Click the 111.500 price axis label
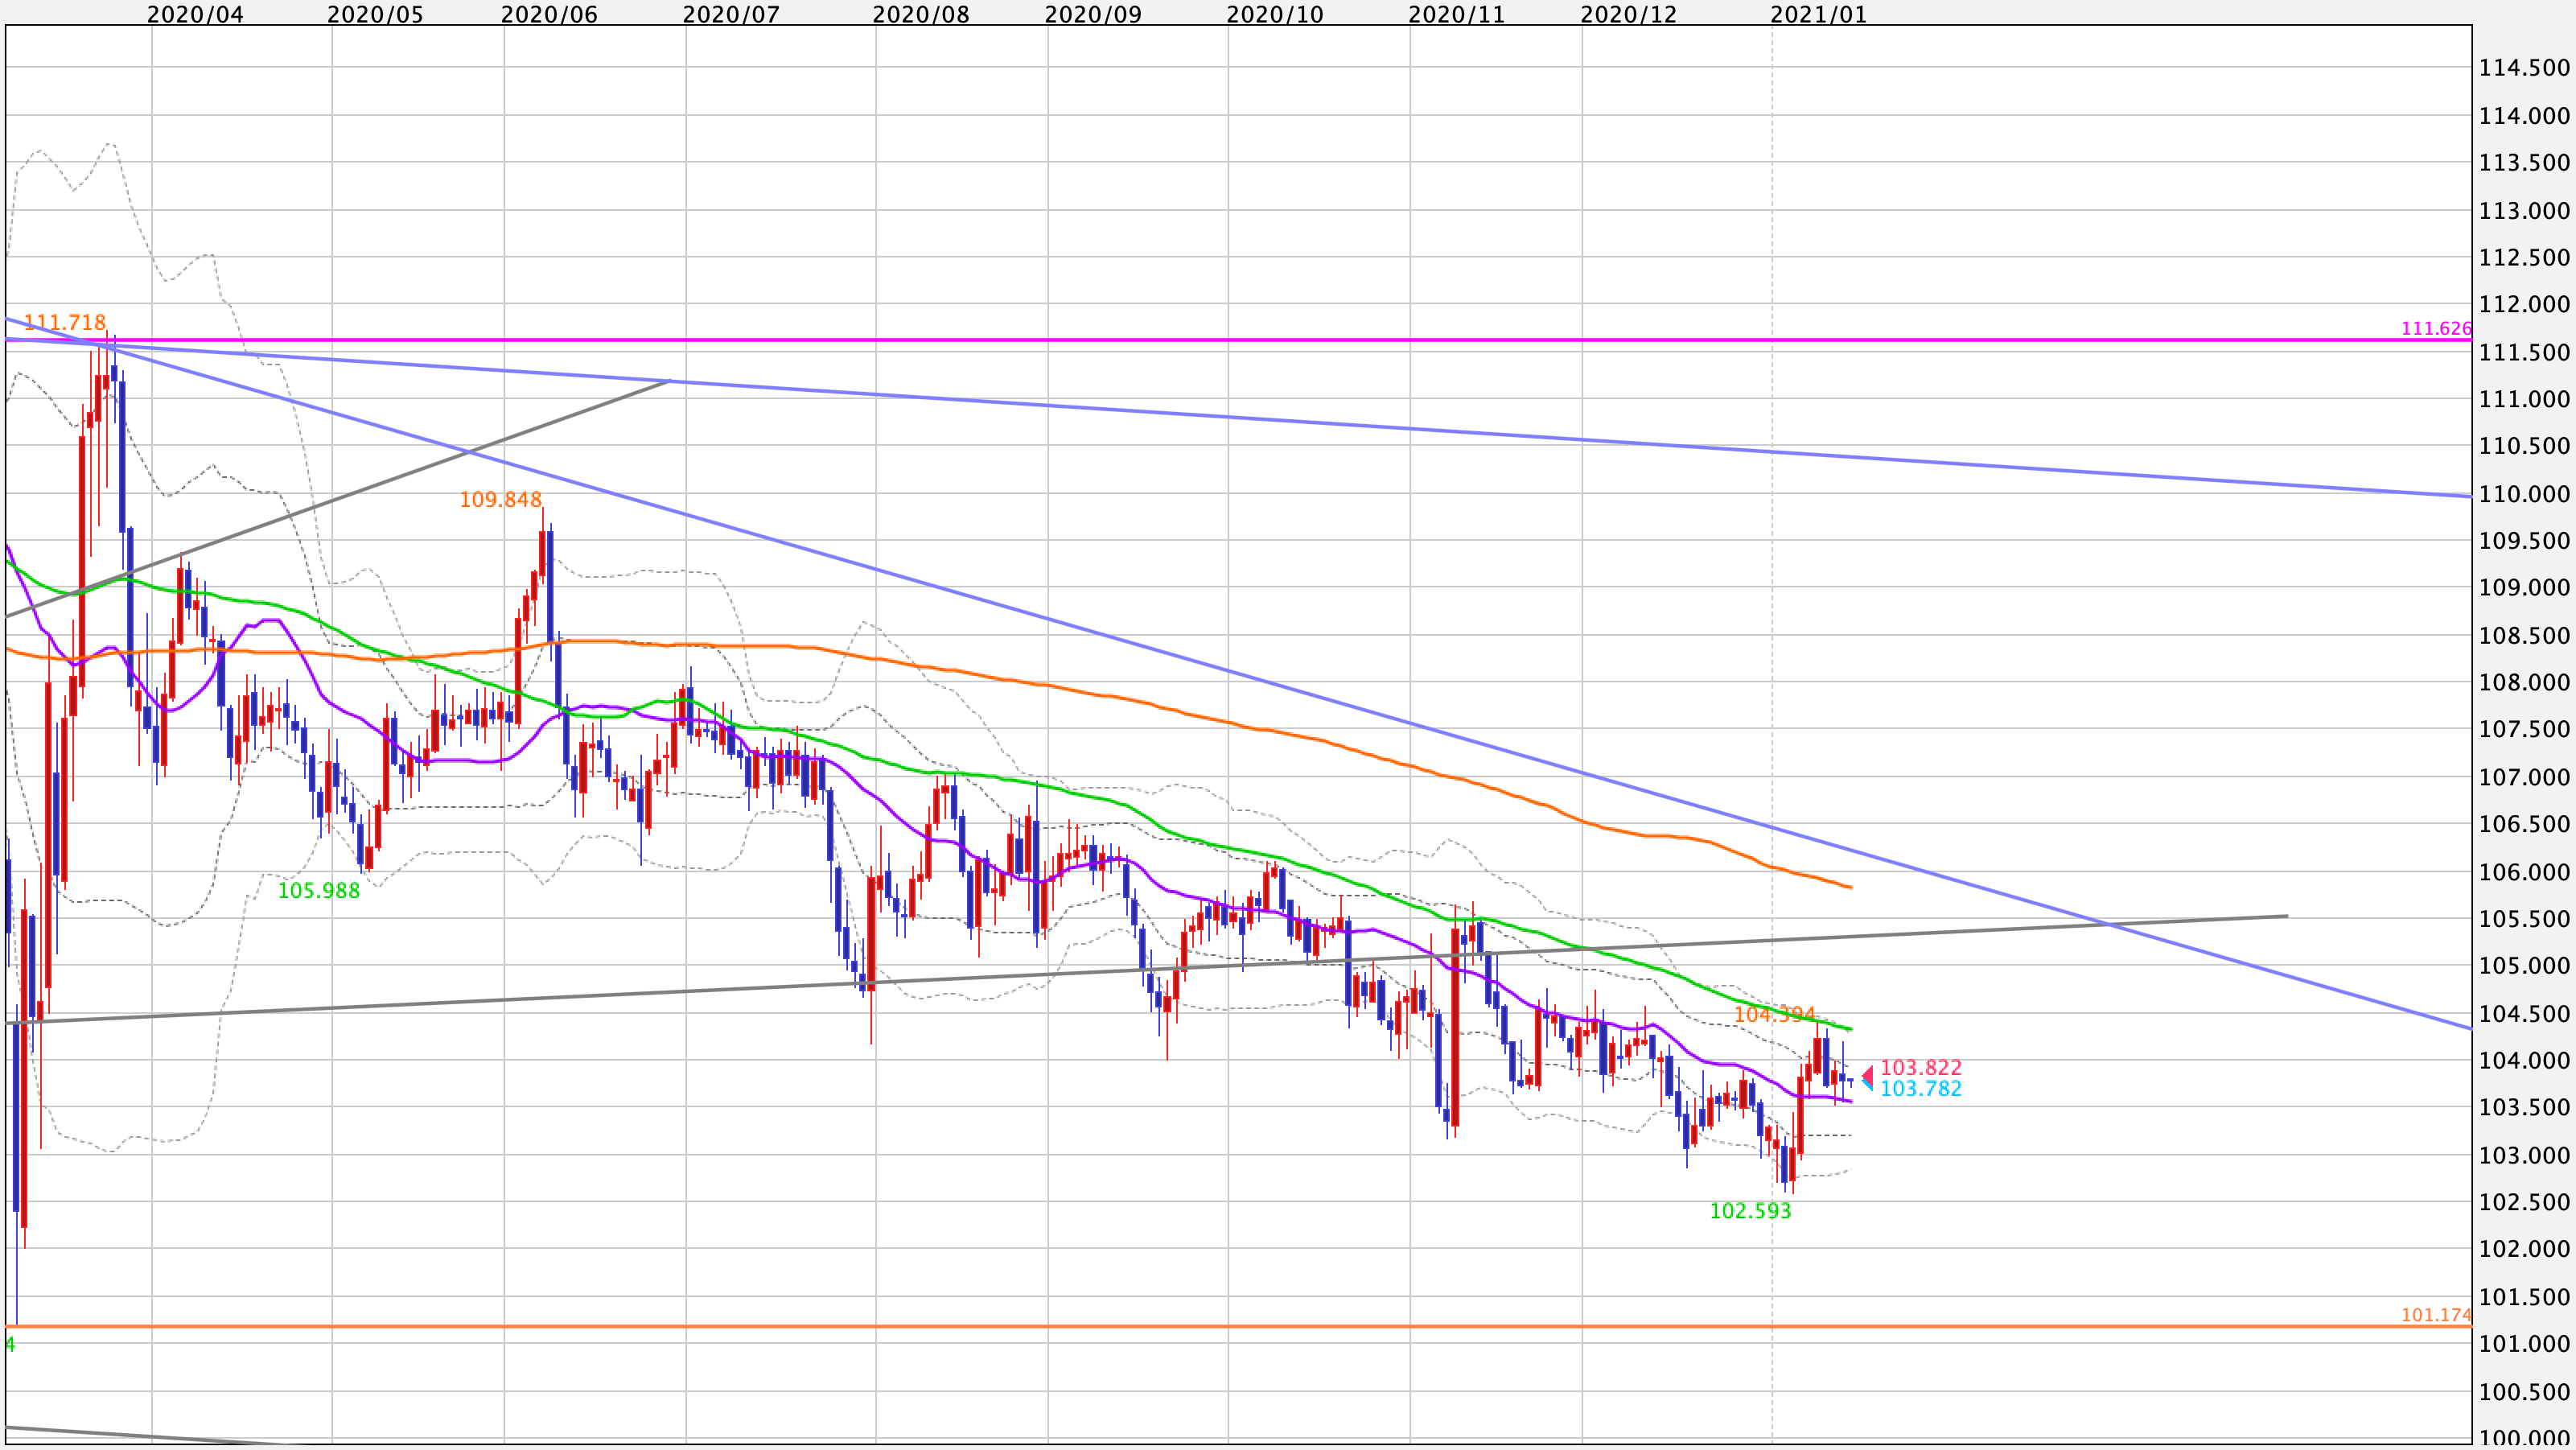2576x1450 pixels. coord(2524,352)
